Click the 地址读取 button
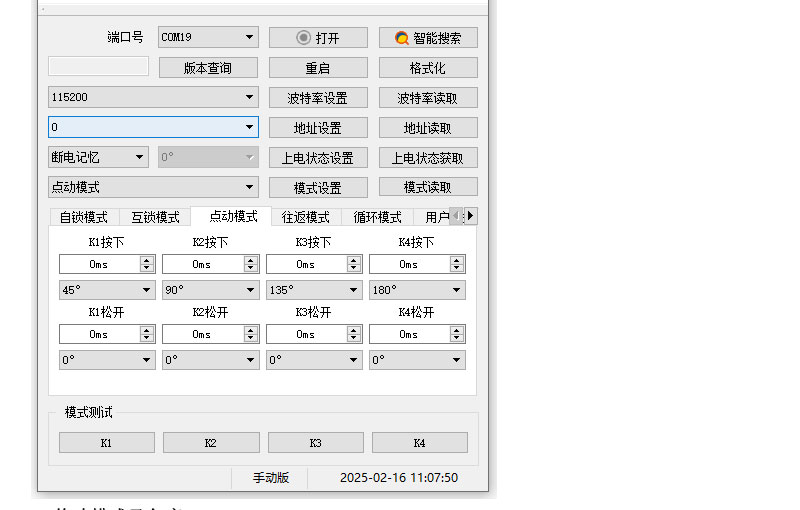This screenshot has width=800, height=510. click(x=428, y=128)
